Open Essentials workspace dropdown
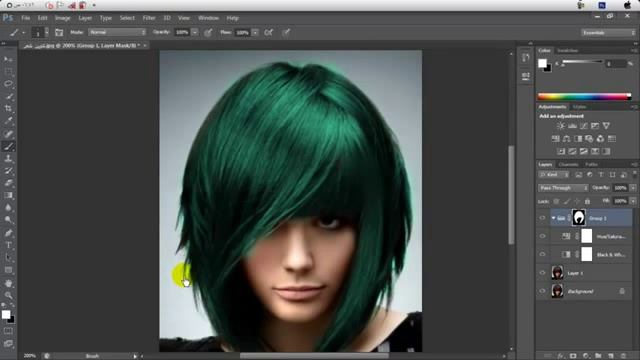 pos(608,32)
